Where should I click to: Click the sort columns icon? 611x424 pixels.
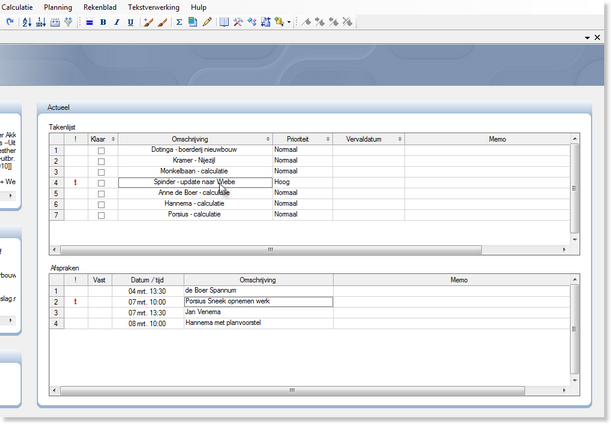click(x=41, y=22)
